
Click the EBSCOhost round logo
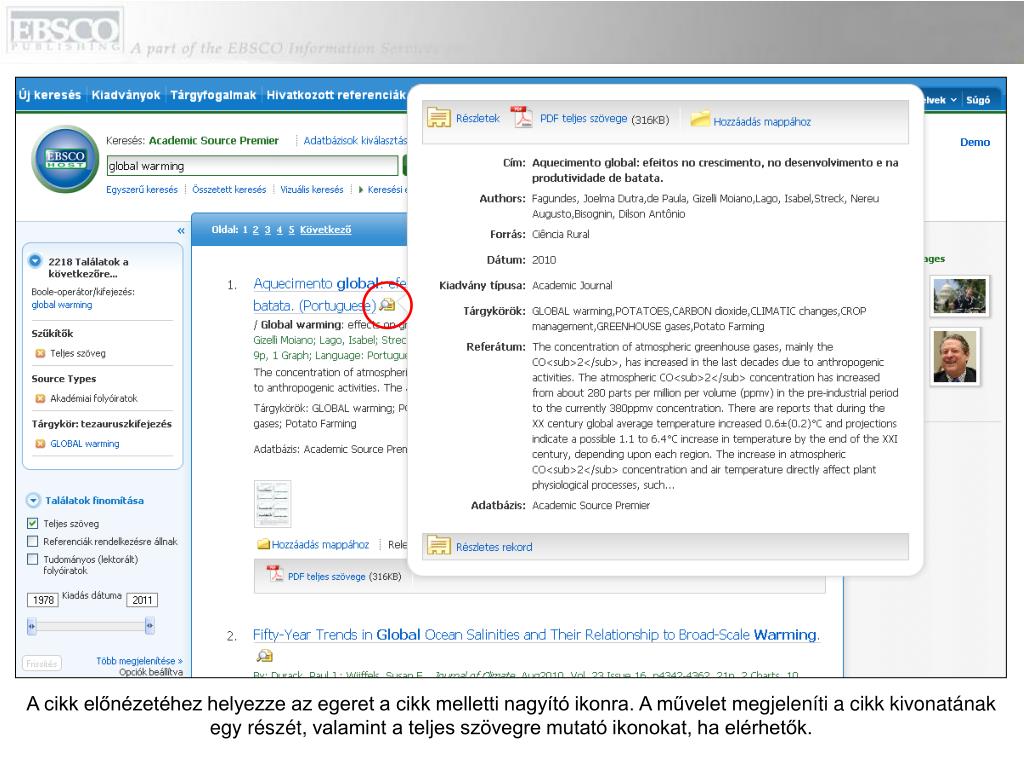coord(65,159)
